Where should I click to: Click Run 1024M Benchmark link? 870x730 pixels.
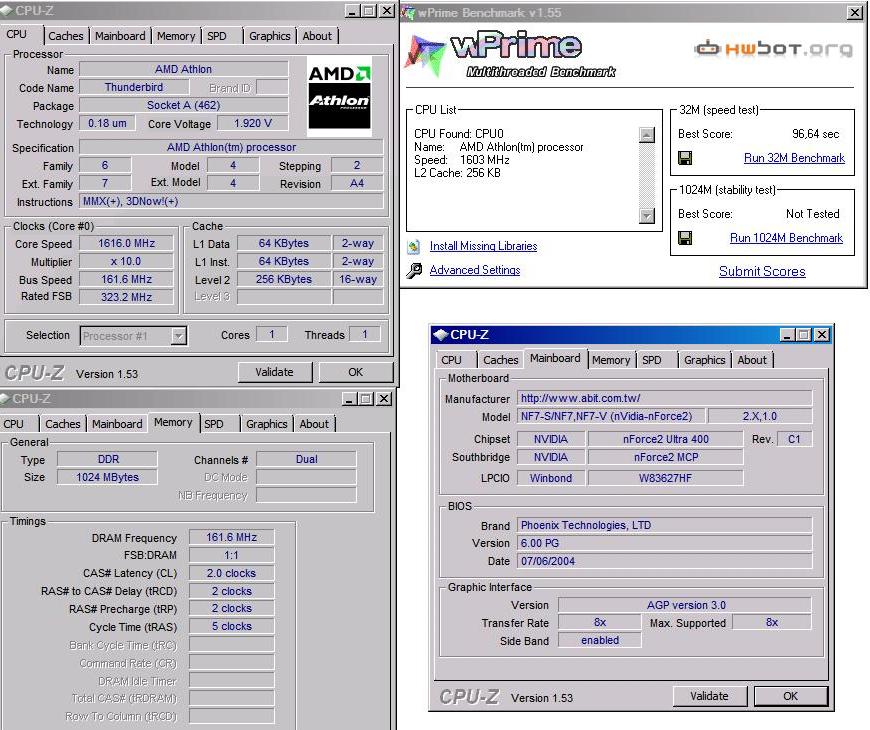[786, 238]
